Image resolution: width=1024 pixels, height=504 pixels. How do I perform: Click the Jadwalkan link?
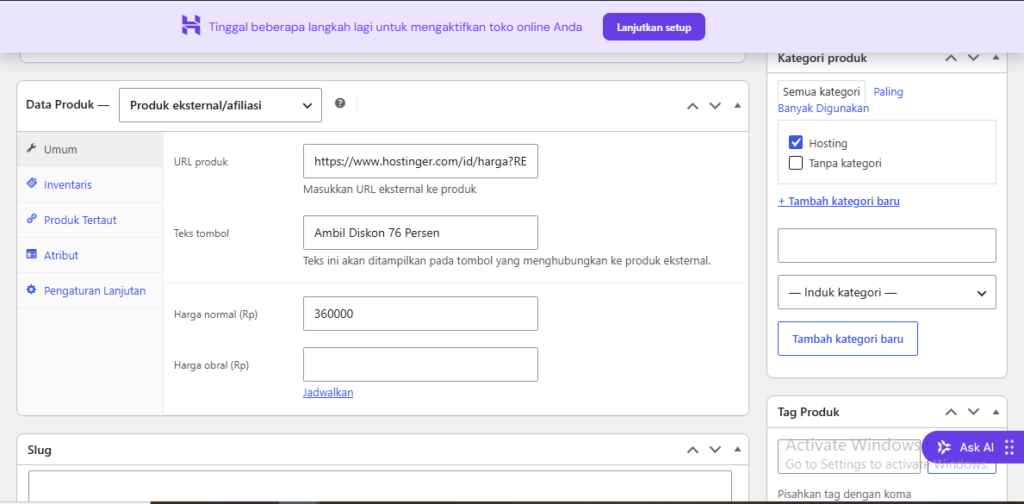(x=328, y=392)
